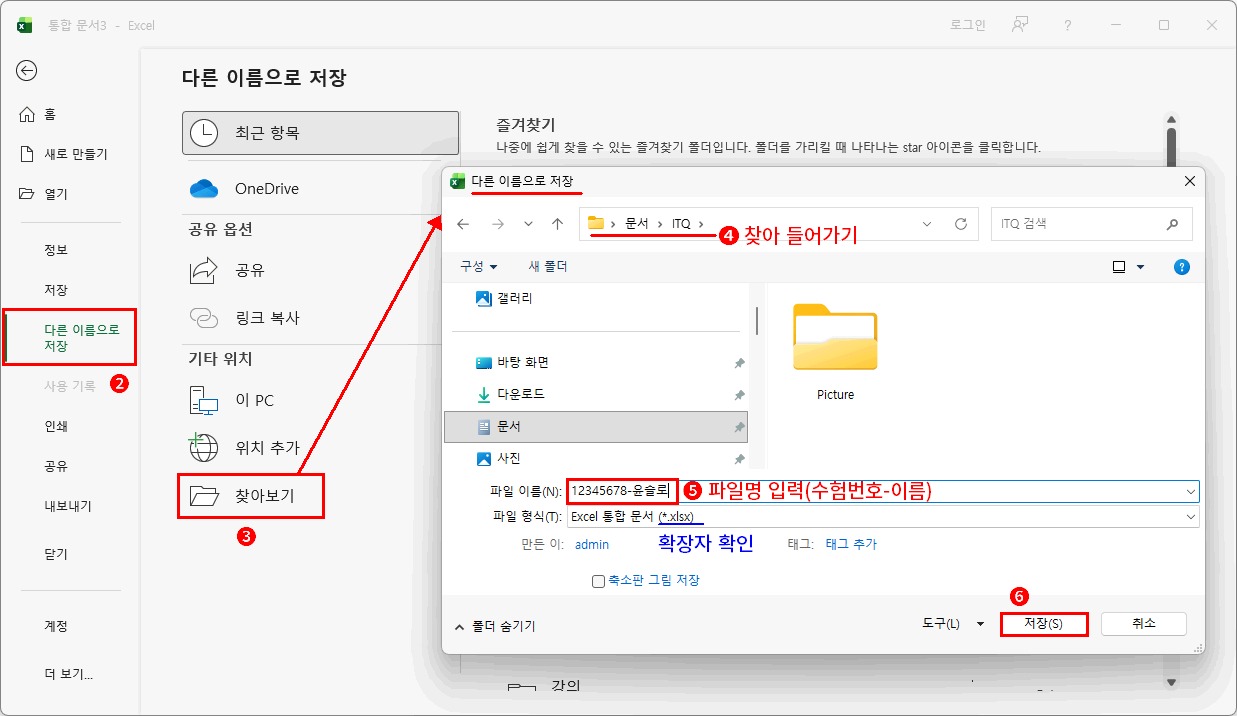1237x716 pixels.
Task: Click the 링크 복사 share option
Action: coord(266,318)
